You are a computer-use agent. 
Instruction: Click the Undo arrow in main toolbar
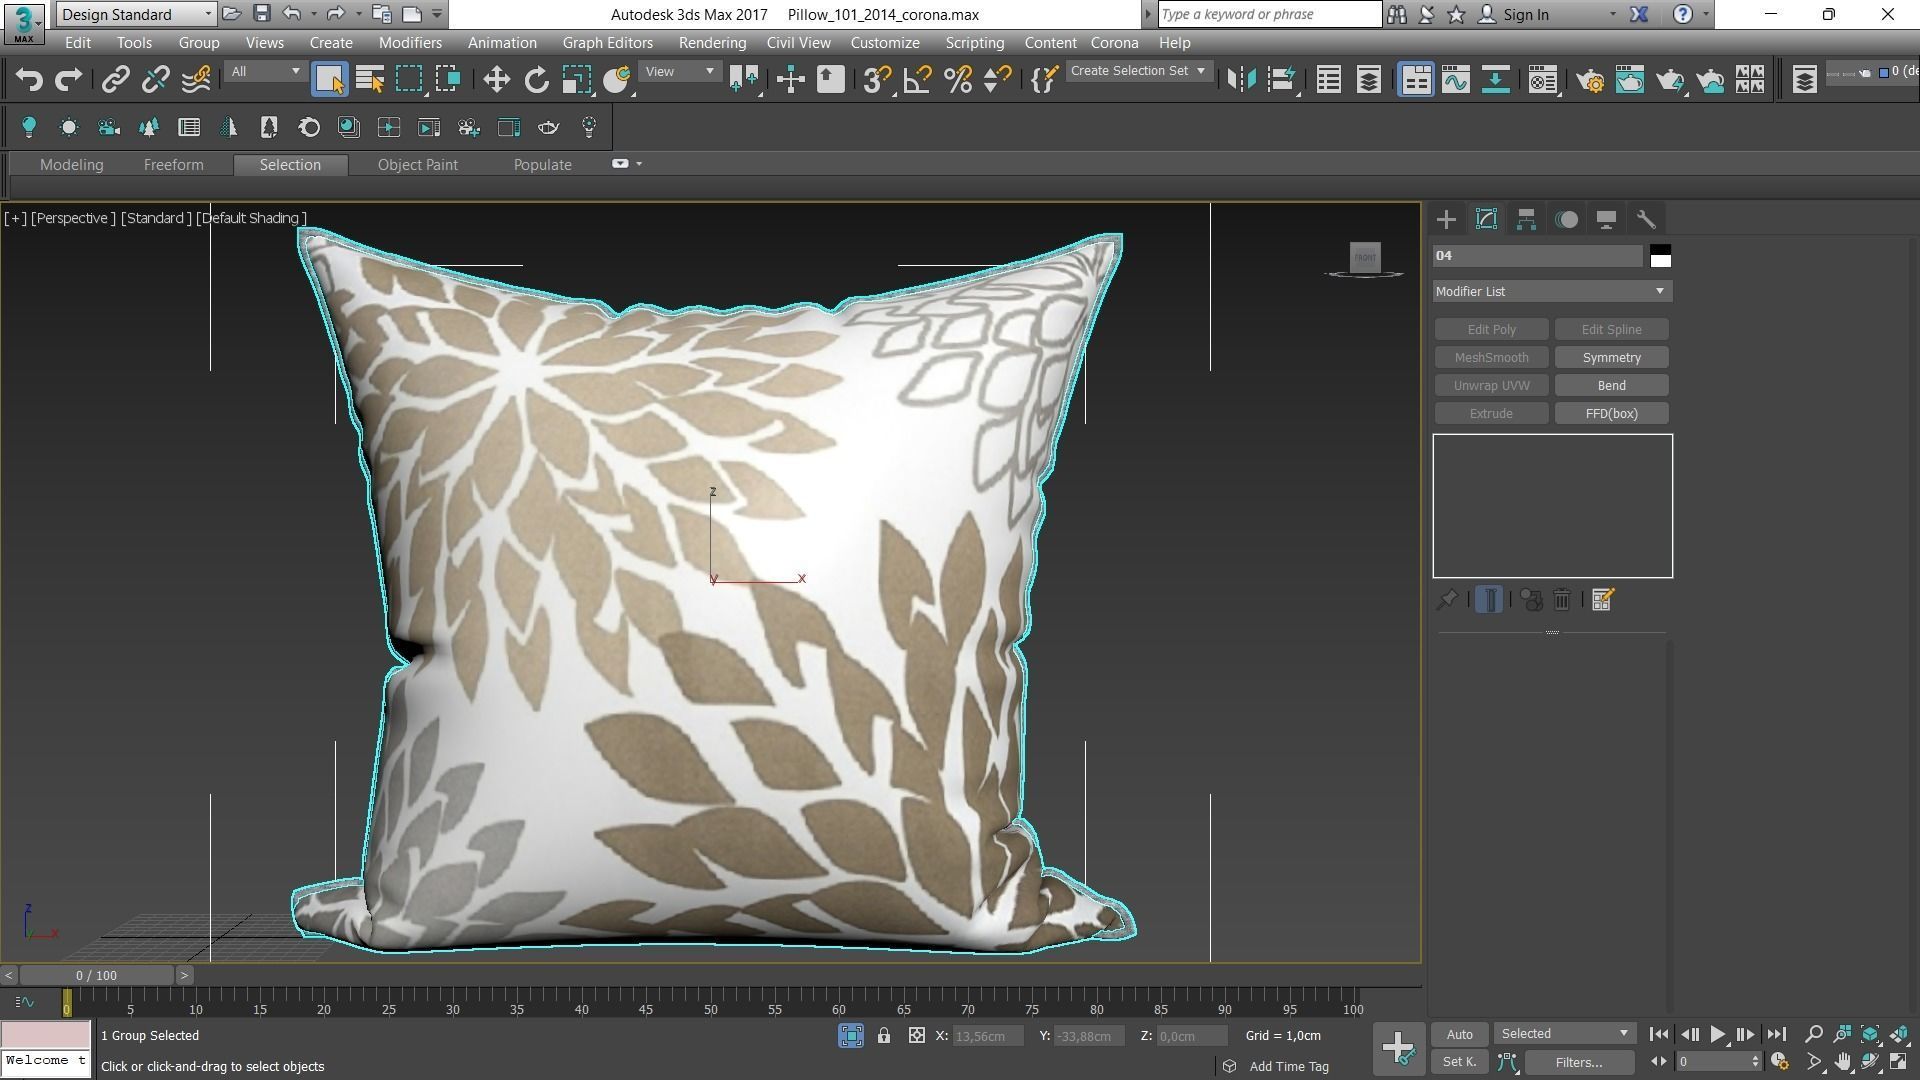coord(29,80)
